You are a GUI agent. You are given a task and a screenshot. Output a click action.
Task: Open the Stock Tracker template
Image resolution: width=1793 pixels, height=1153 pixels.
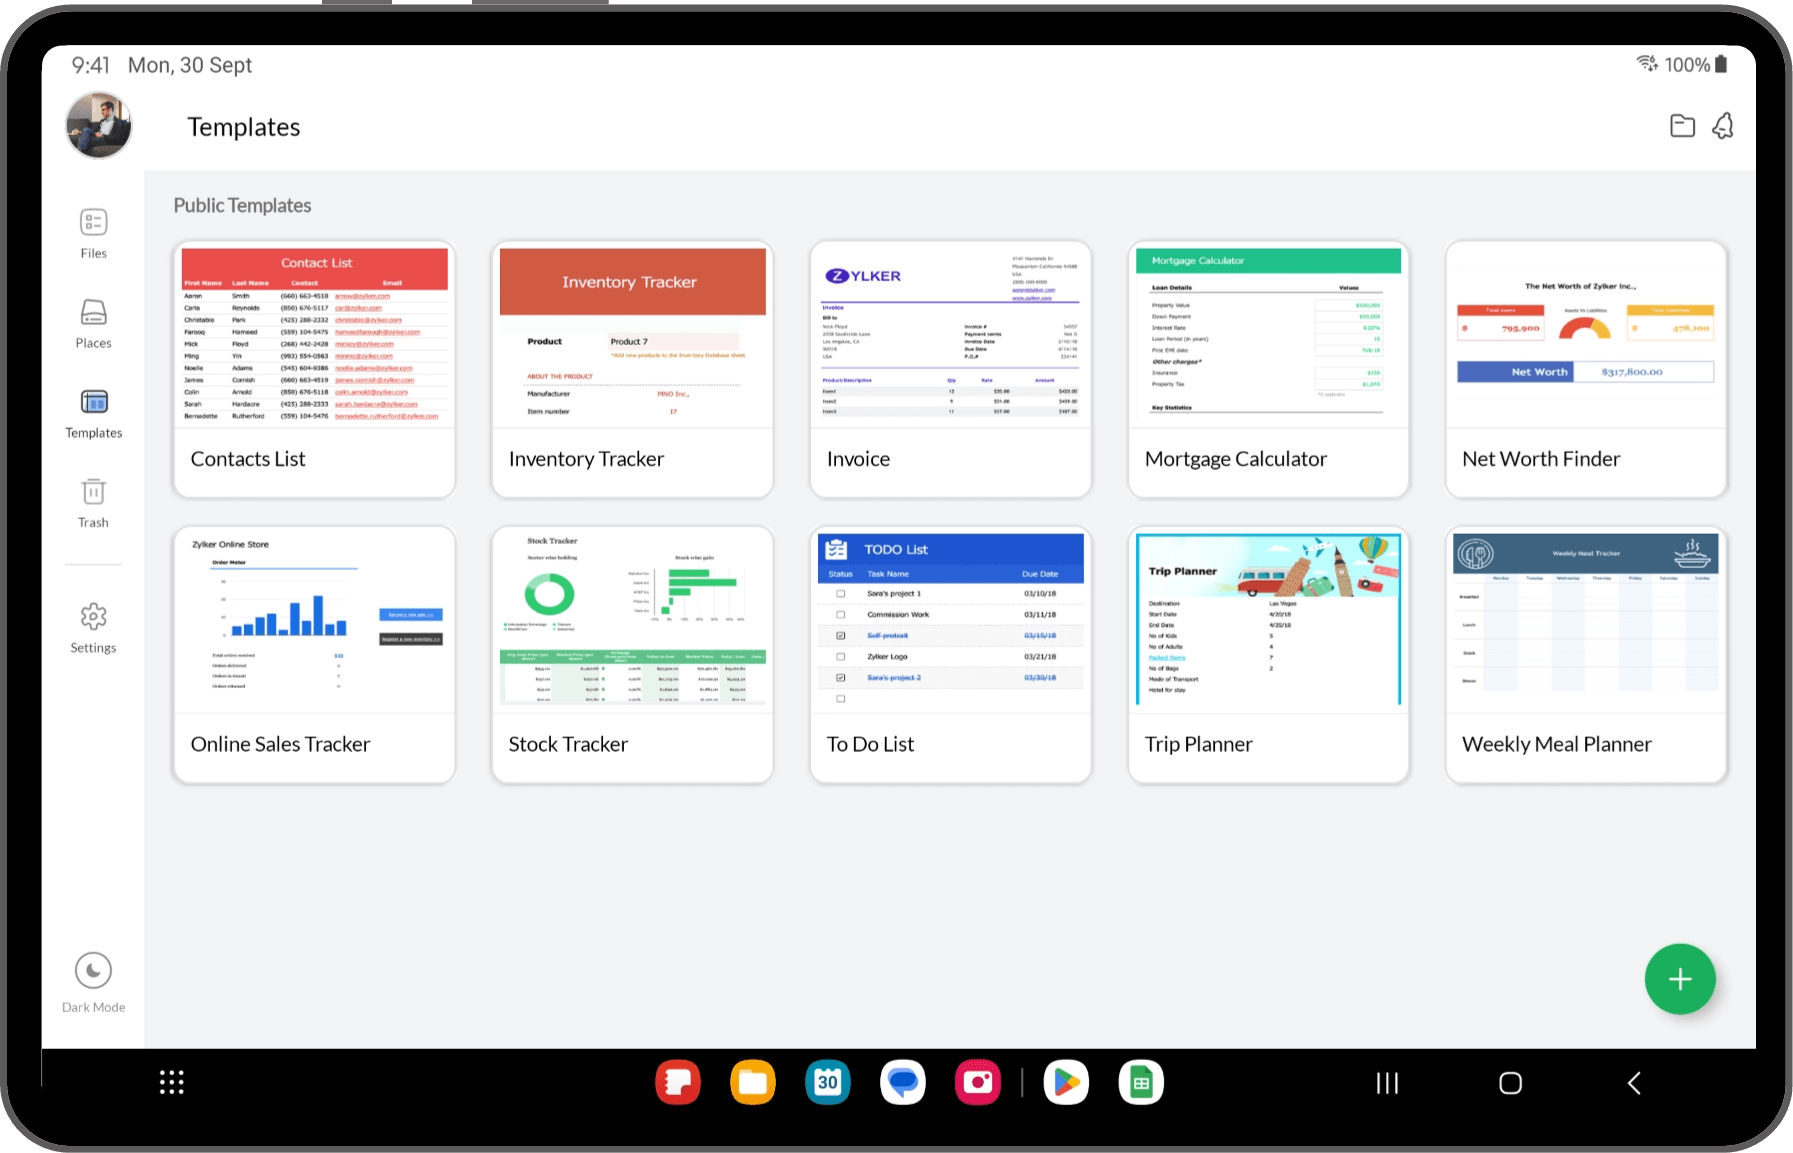tap(632, 654)
